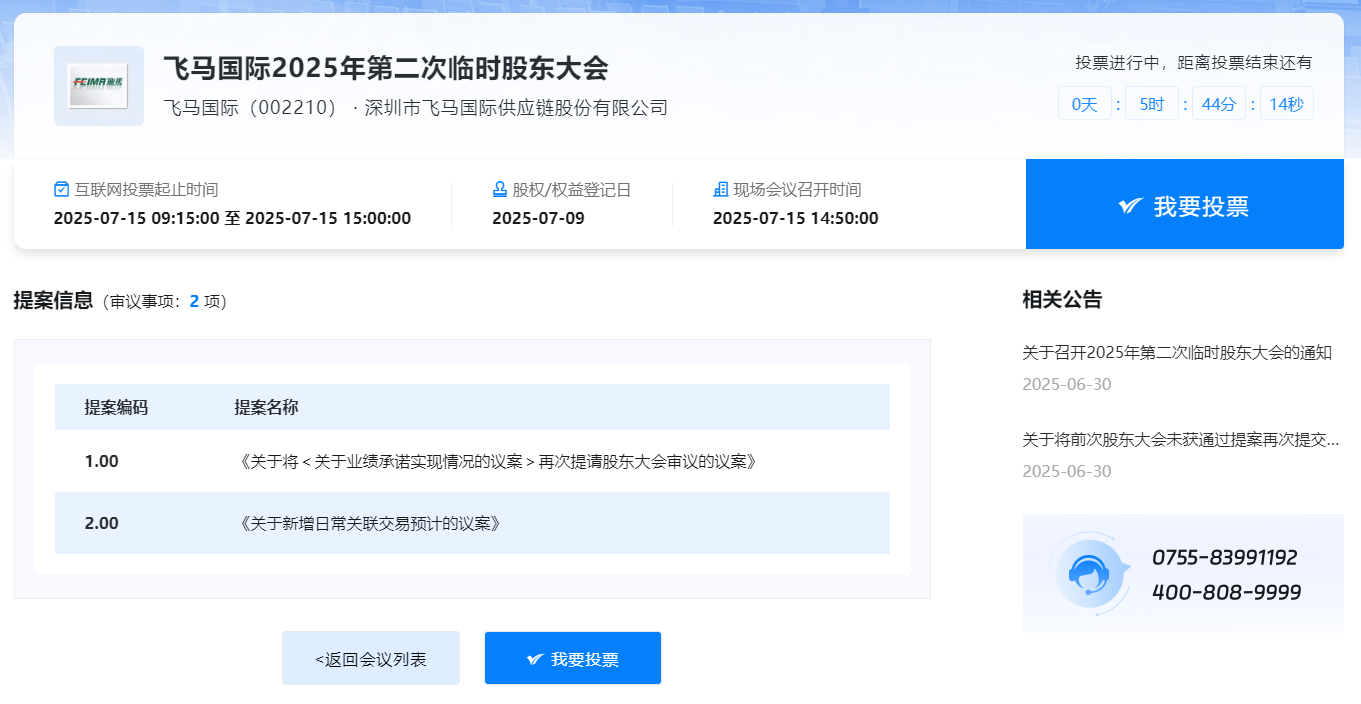Click the lower 我要投票 button below the proposals
This screenshot has height=704, width=1361.
pyautogui.click(x=573, y=658)
